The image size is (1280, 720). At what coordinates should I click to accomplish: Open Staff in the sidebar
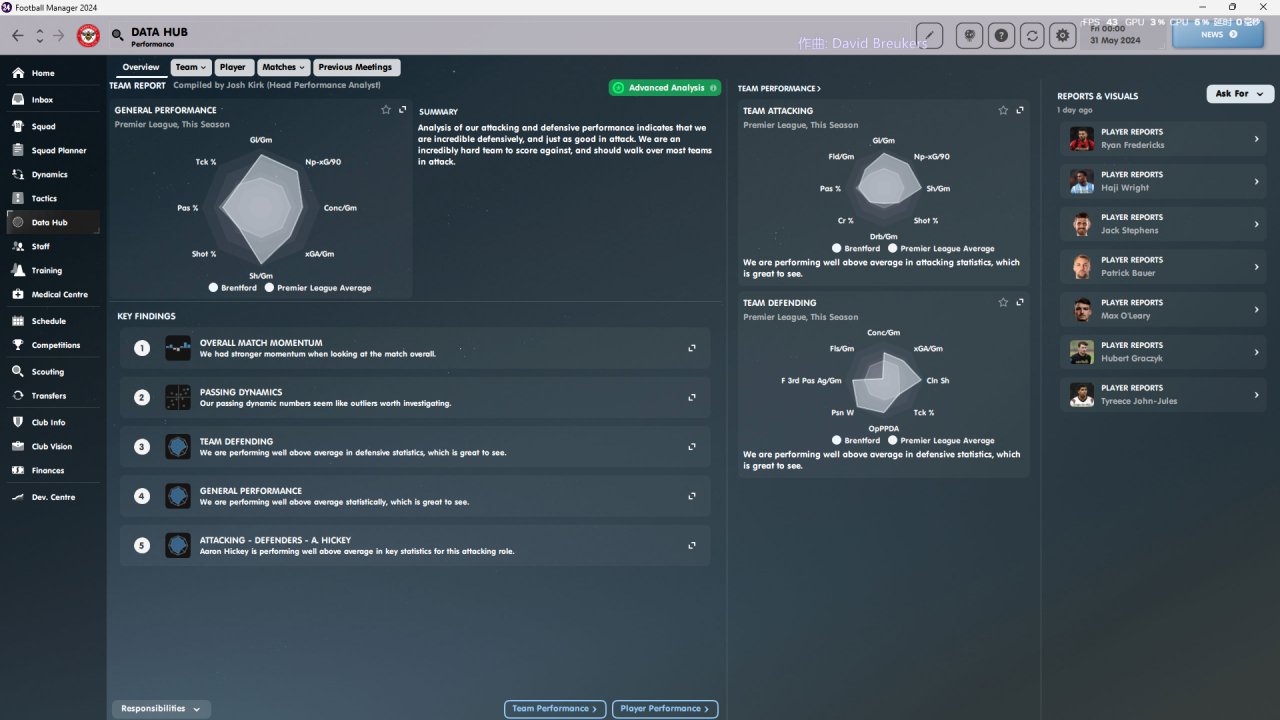pyautogui.click(x=54, y=247)
